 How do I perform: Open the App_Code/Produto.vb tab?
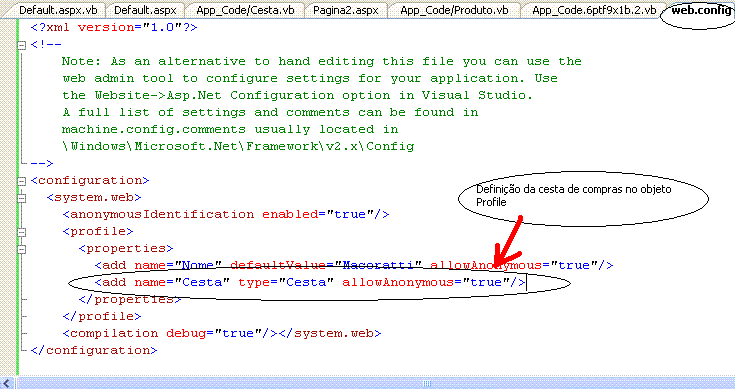(454, 10)
